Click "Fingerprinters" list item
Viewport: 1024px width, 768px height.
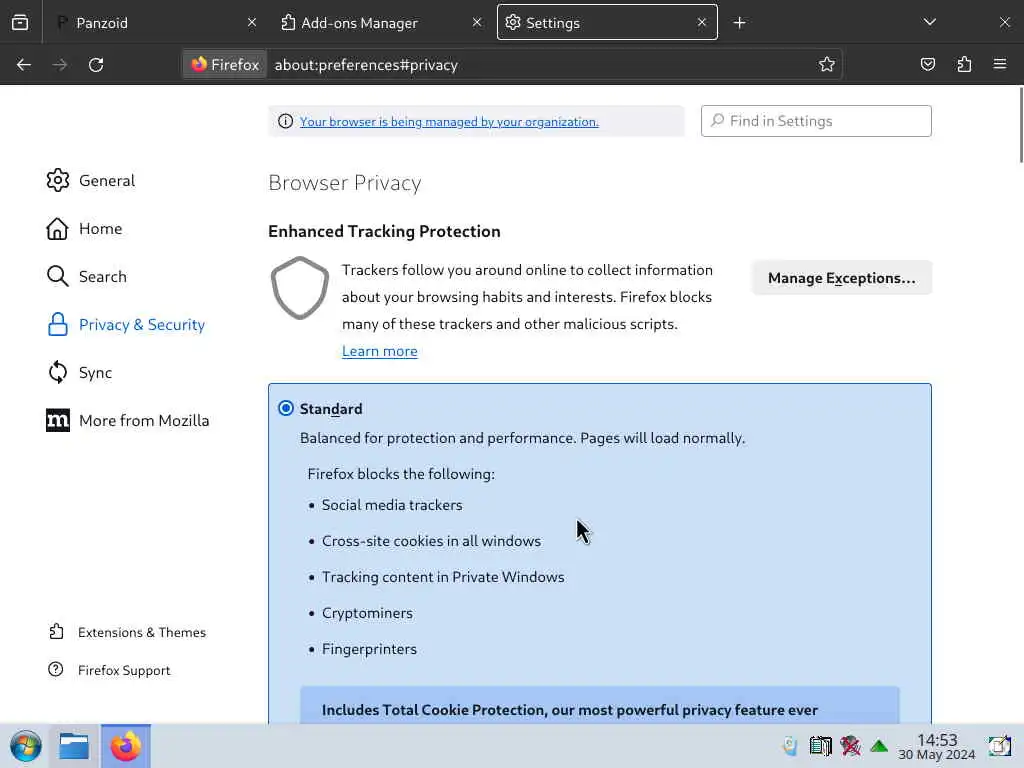(x=369, y=649)
